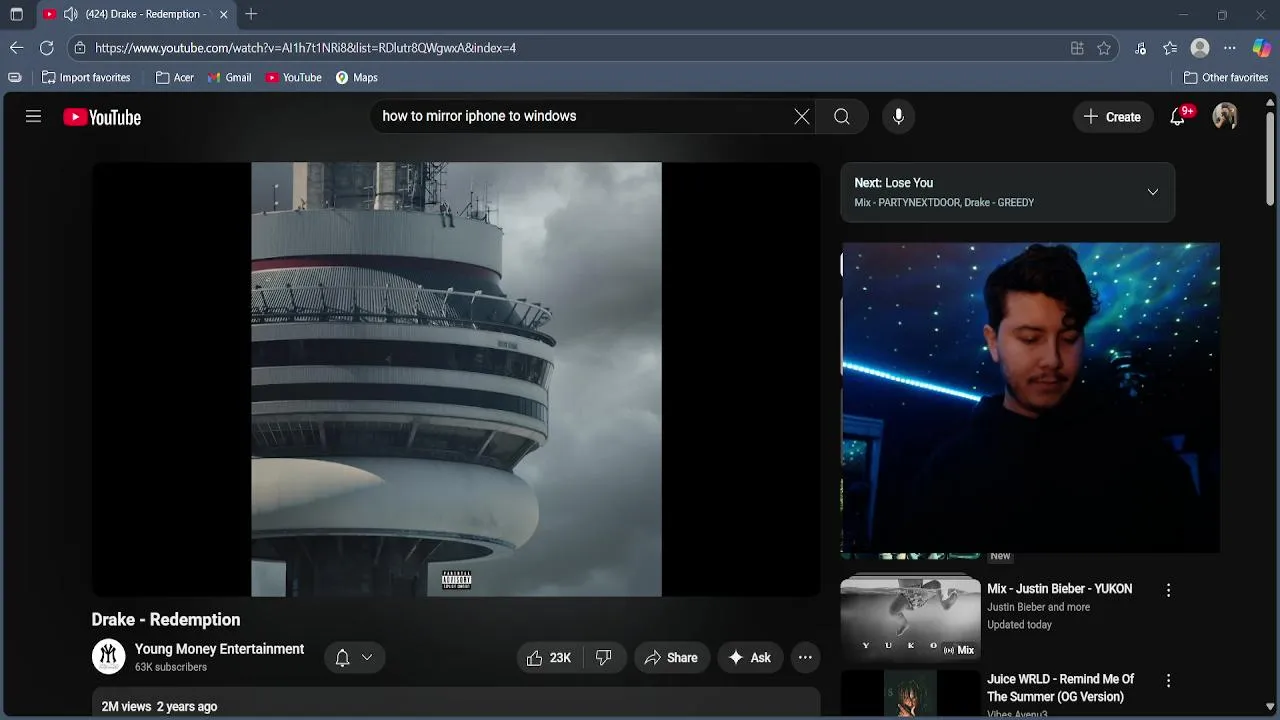
Task: Close the Drake - Redemption tab
Action: click(223, 14)
